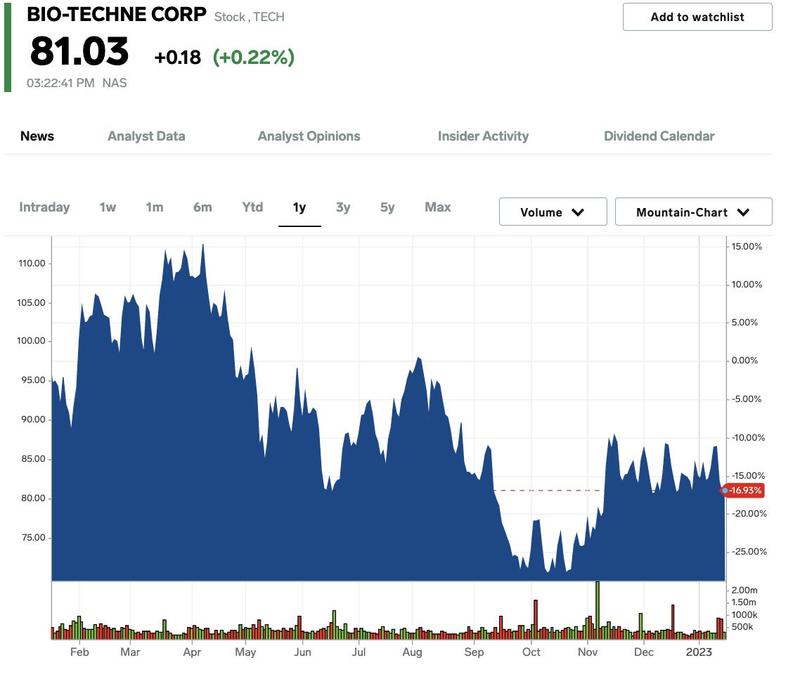The image size is (800, 679).
Task: Show the 5y chart range
Action: click(387, 207)
